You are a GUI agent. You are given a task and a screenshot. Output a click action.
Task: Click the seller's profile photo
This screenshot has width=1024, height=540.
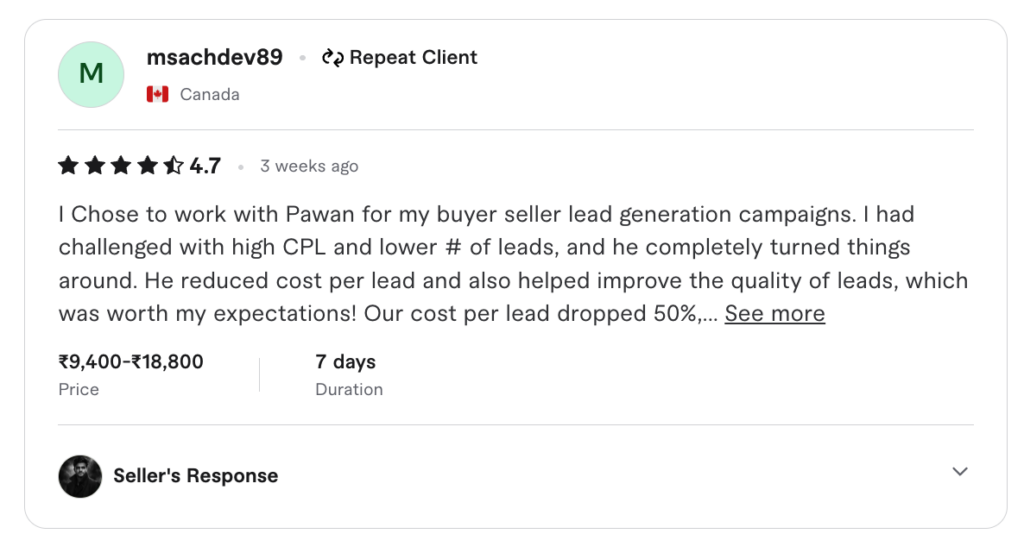click(80, 476)
